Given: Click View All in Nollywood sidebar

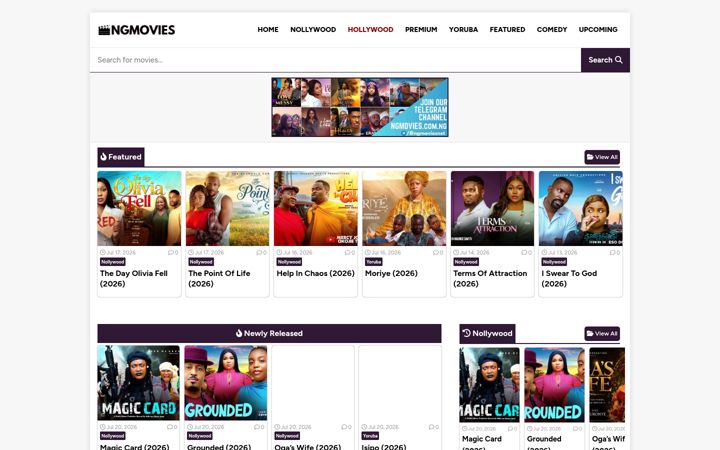Looking at the screenshot, I should 602,333.
